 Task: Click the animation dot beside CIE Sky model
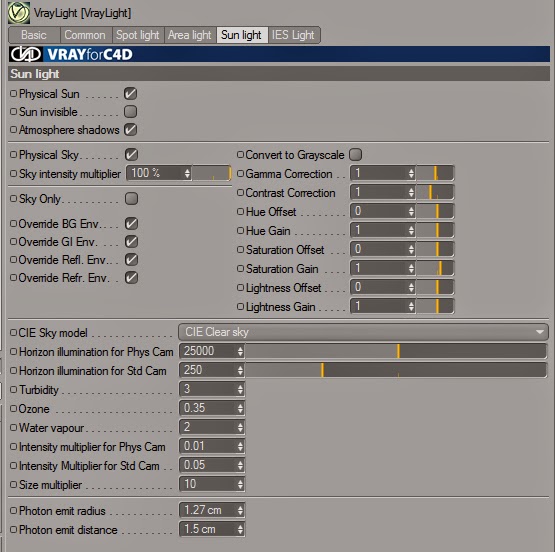click(13, 332)
